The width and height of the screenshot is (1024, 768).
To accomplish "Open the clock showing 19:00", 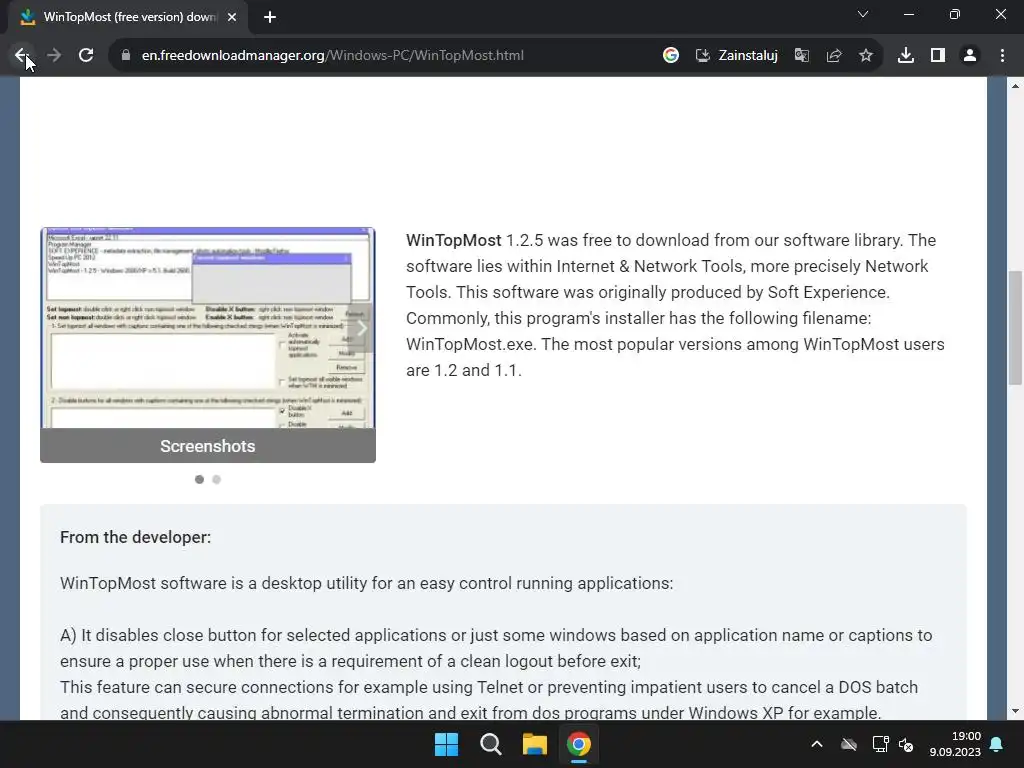I will pos(955,744).
